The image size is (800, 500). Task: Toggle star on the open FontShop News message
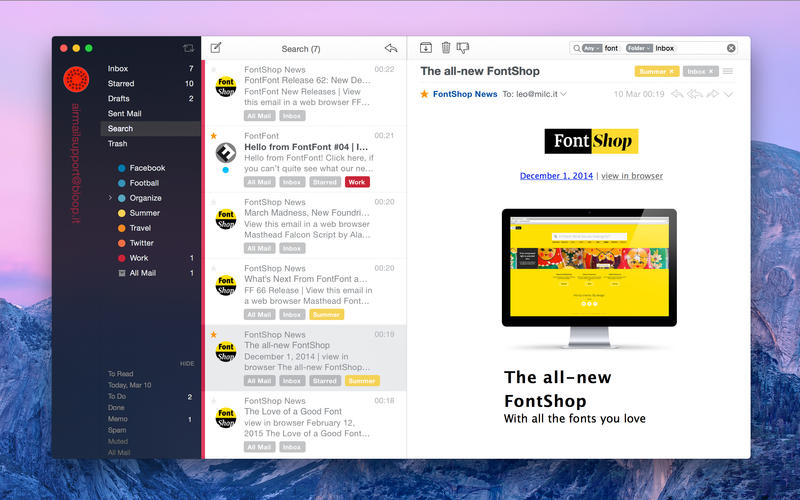[425, 94]
